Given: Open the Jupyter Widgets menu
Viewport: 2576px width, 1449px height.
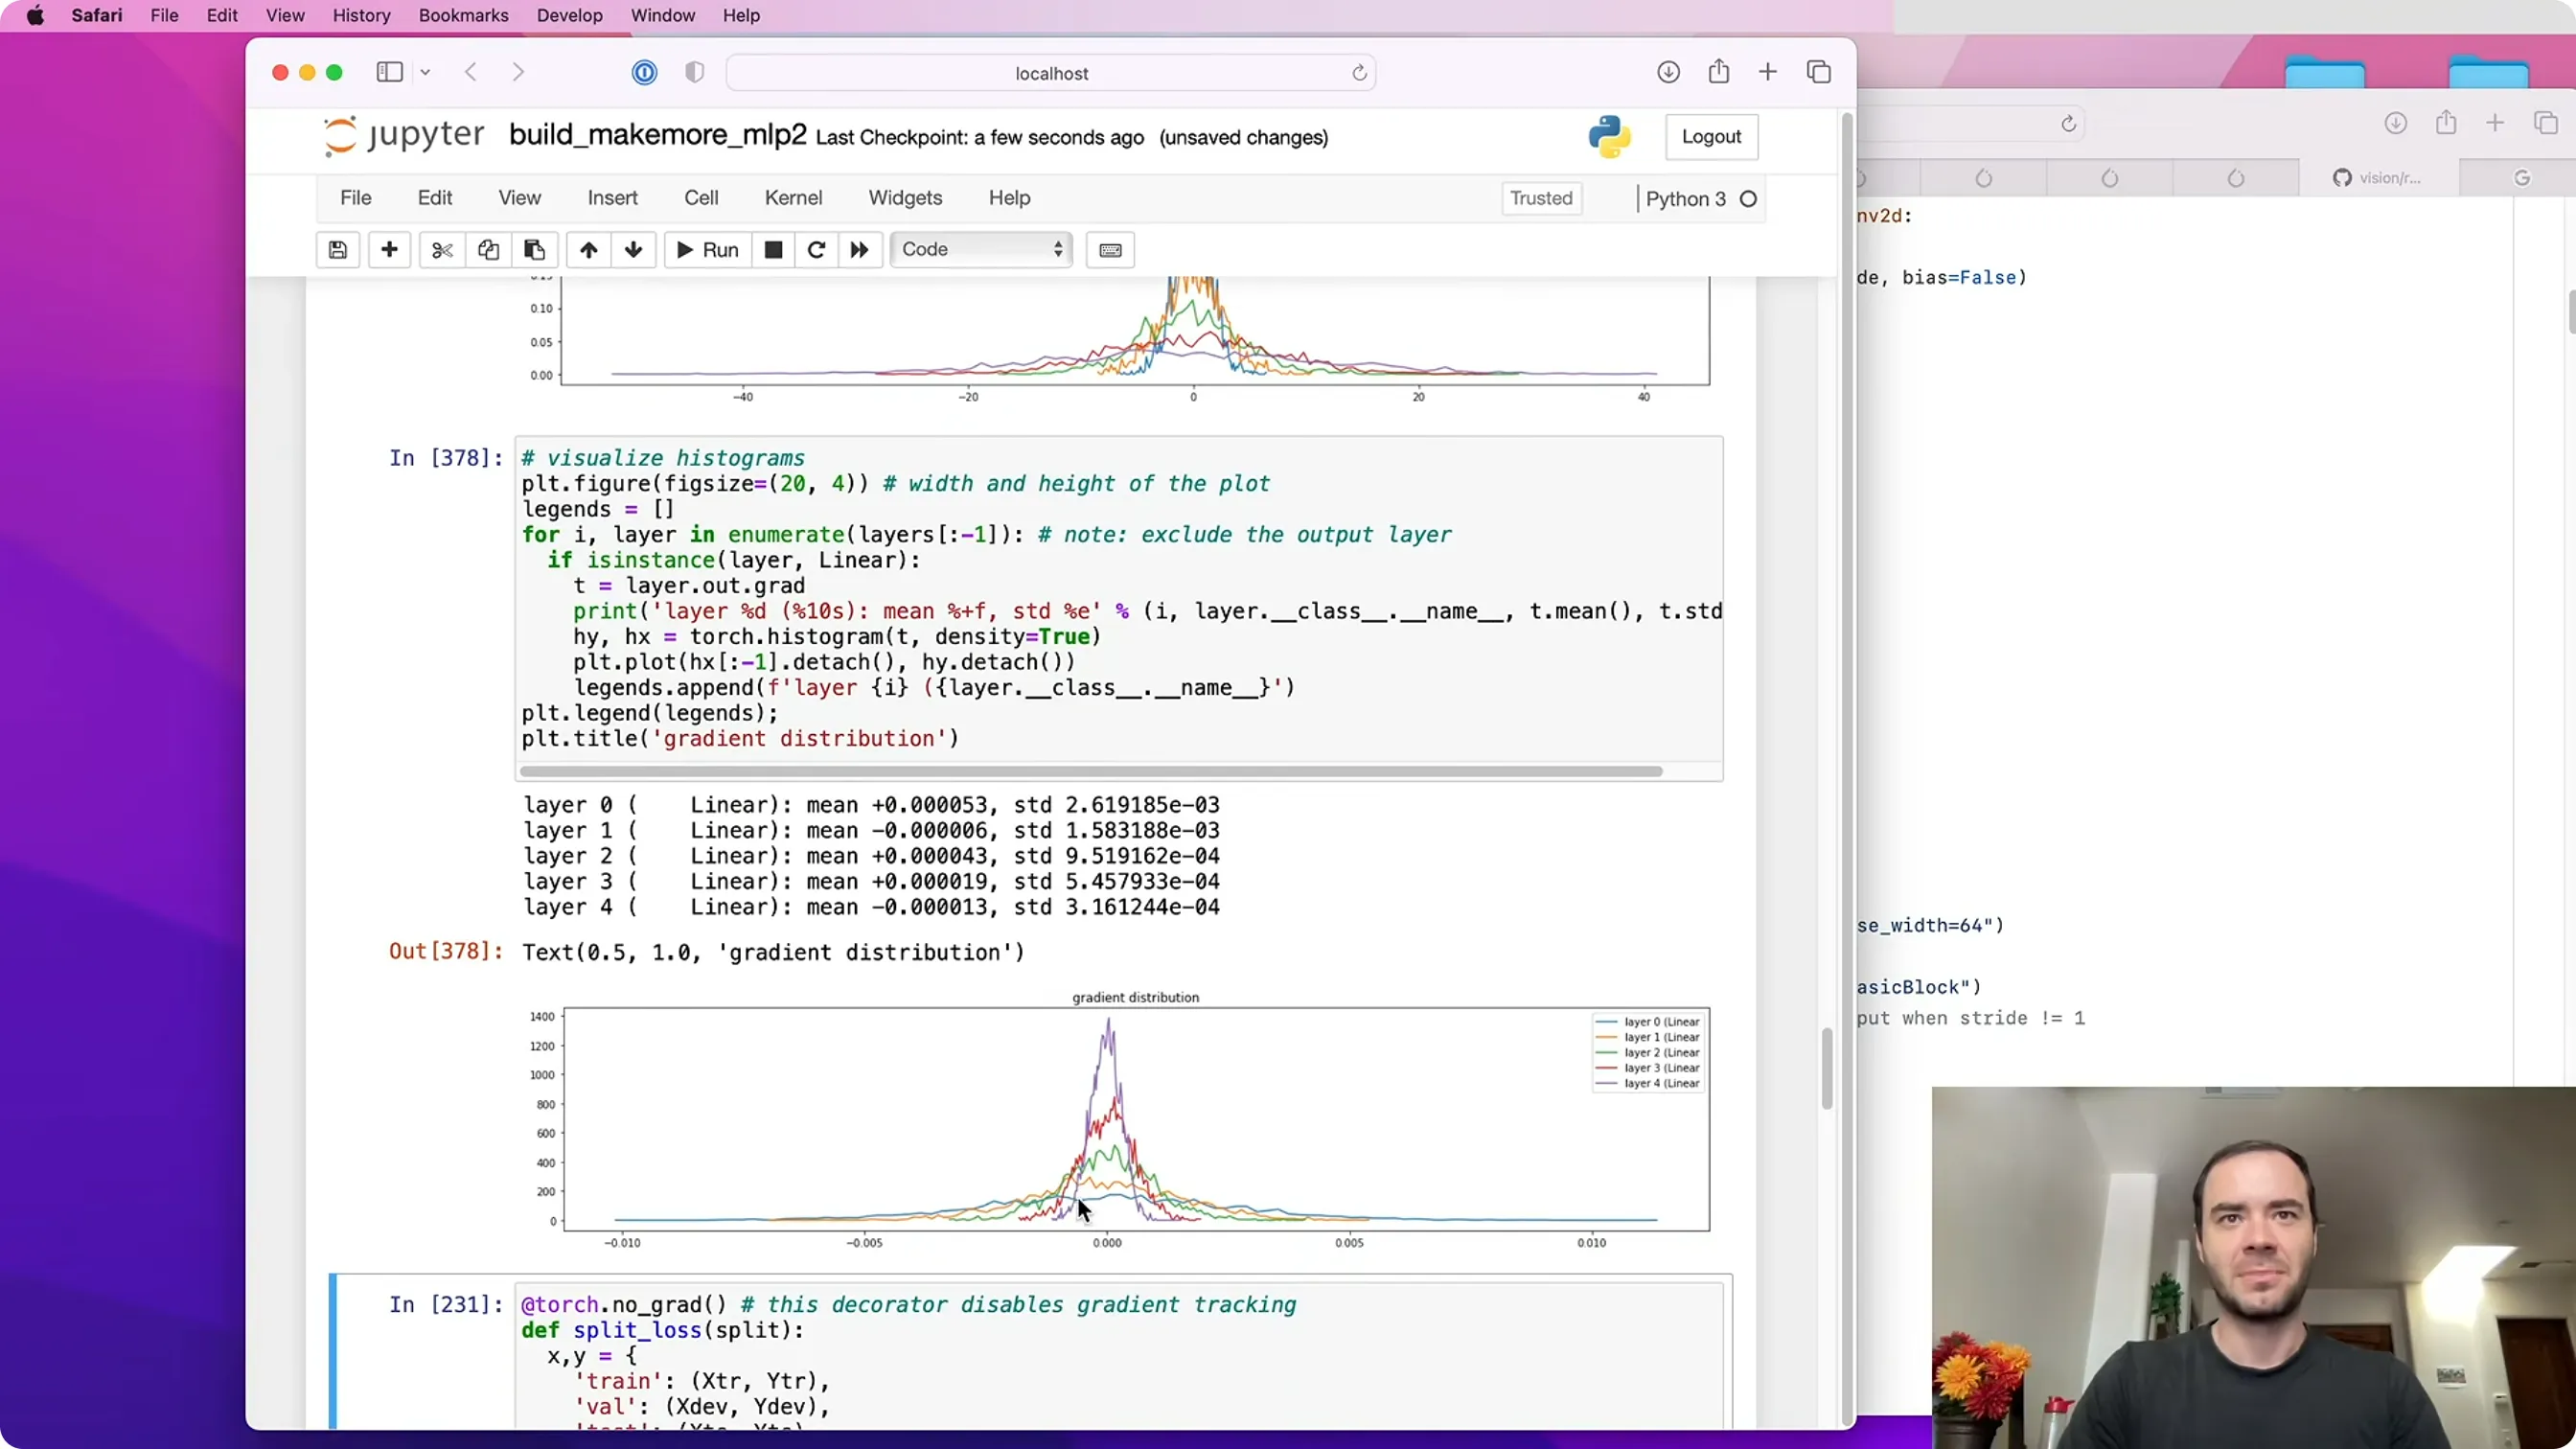Looking at the screenshot, I should click(905, 198).
